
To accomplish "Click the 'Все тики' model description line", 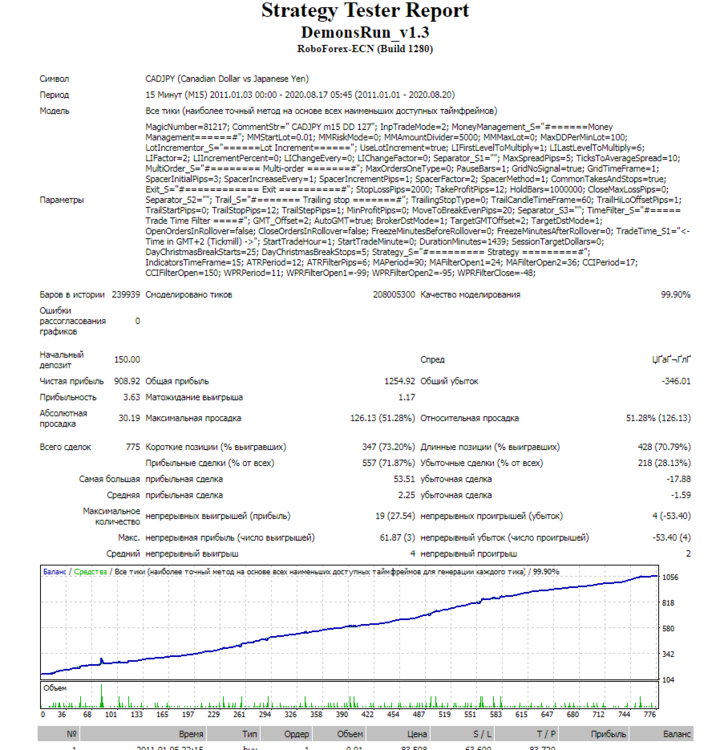I will pos(321,111).
